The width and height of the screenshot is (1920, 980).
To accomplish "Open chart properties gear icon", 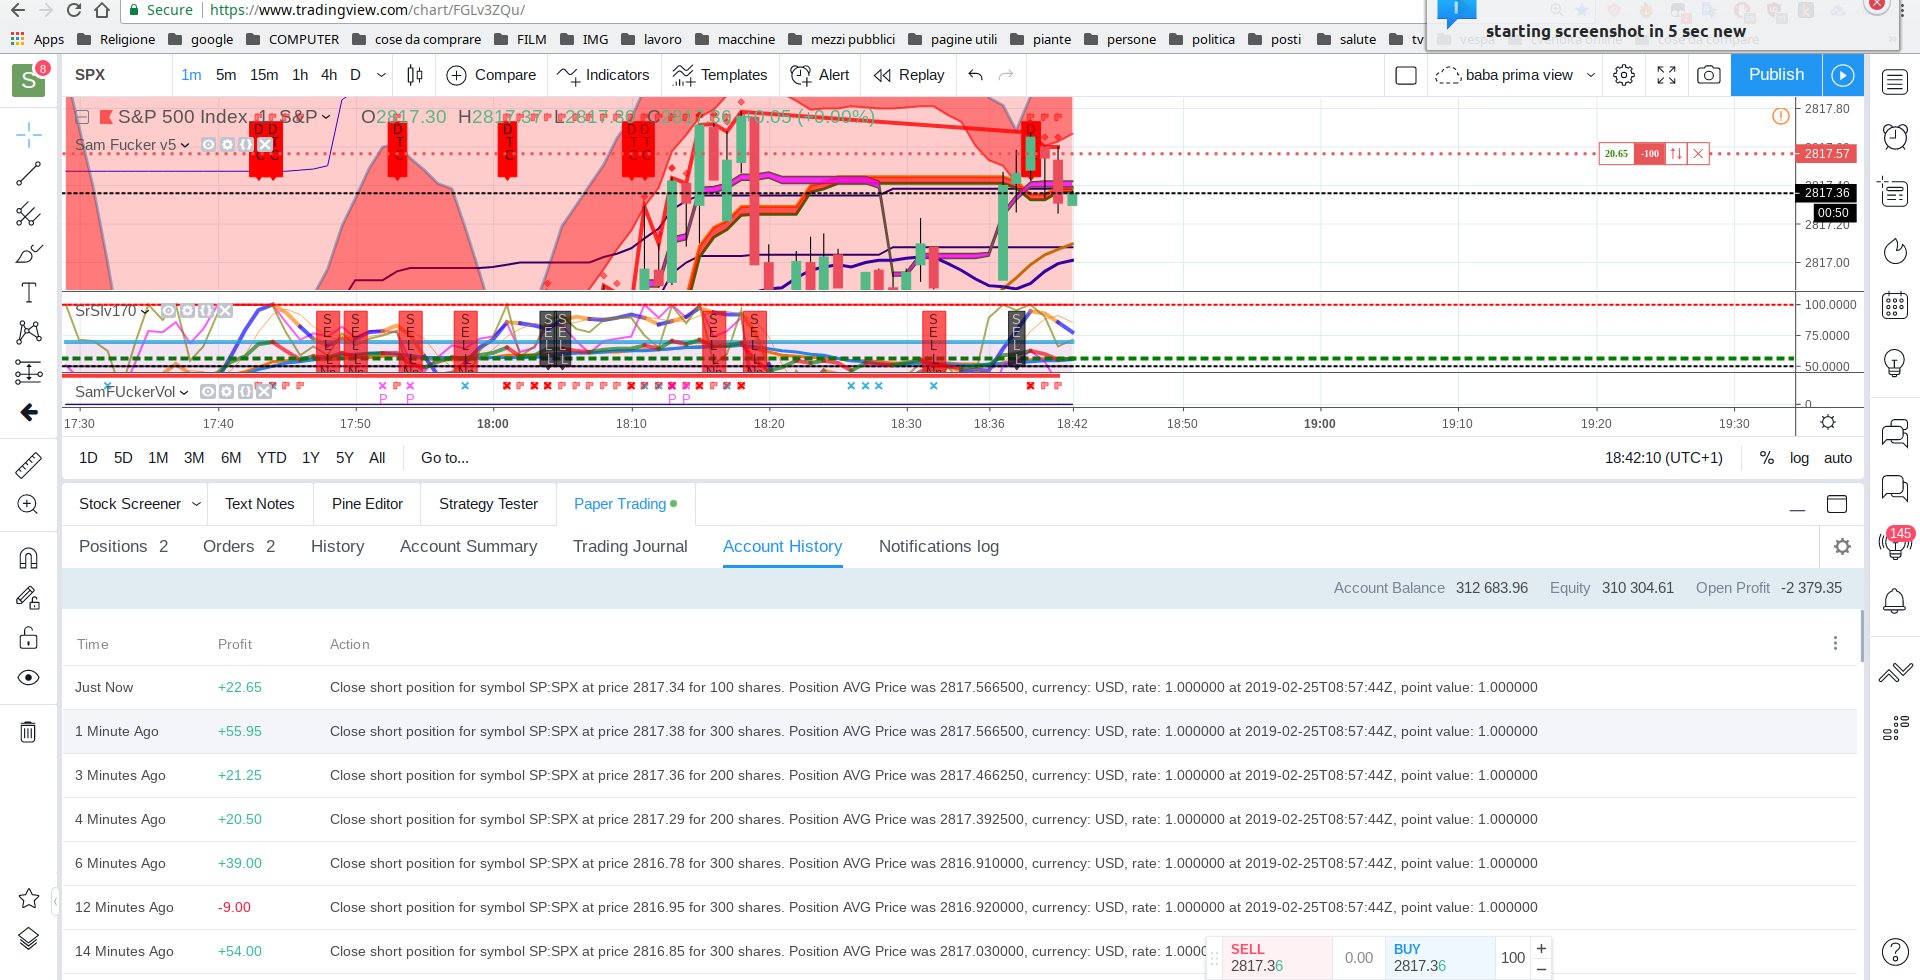I will [1624, 75].
